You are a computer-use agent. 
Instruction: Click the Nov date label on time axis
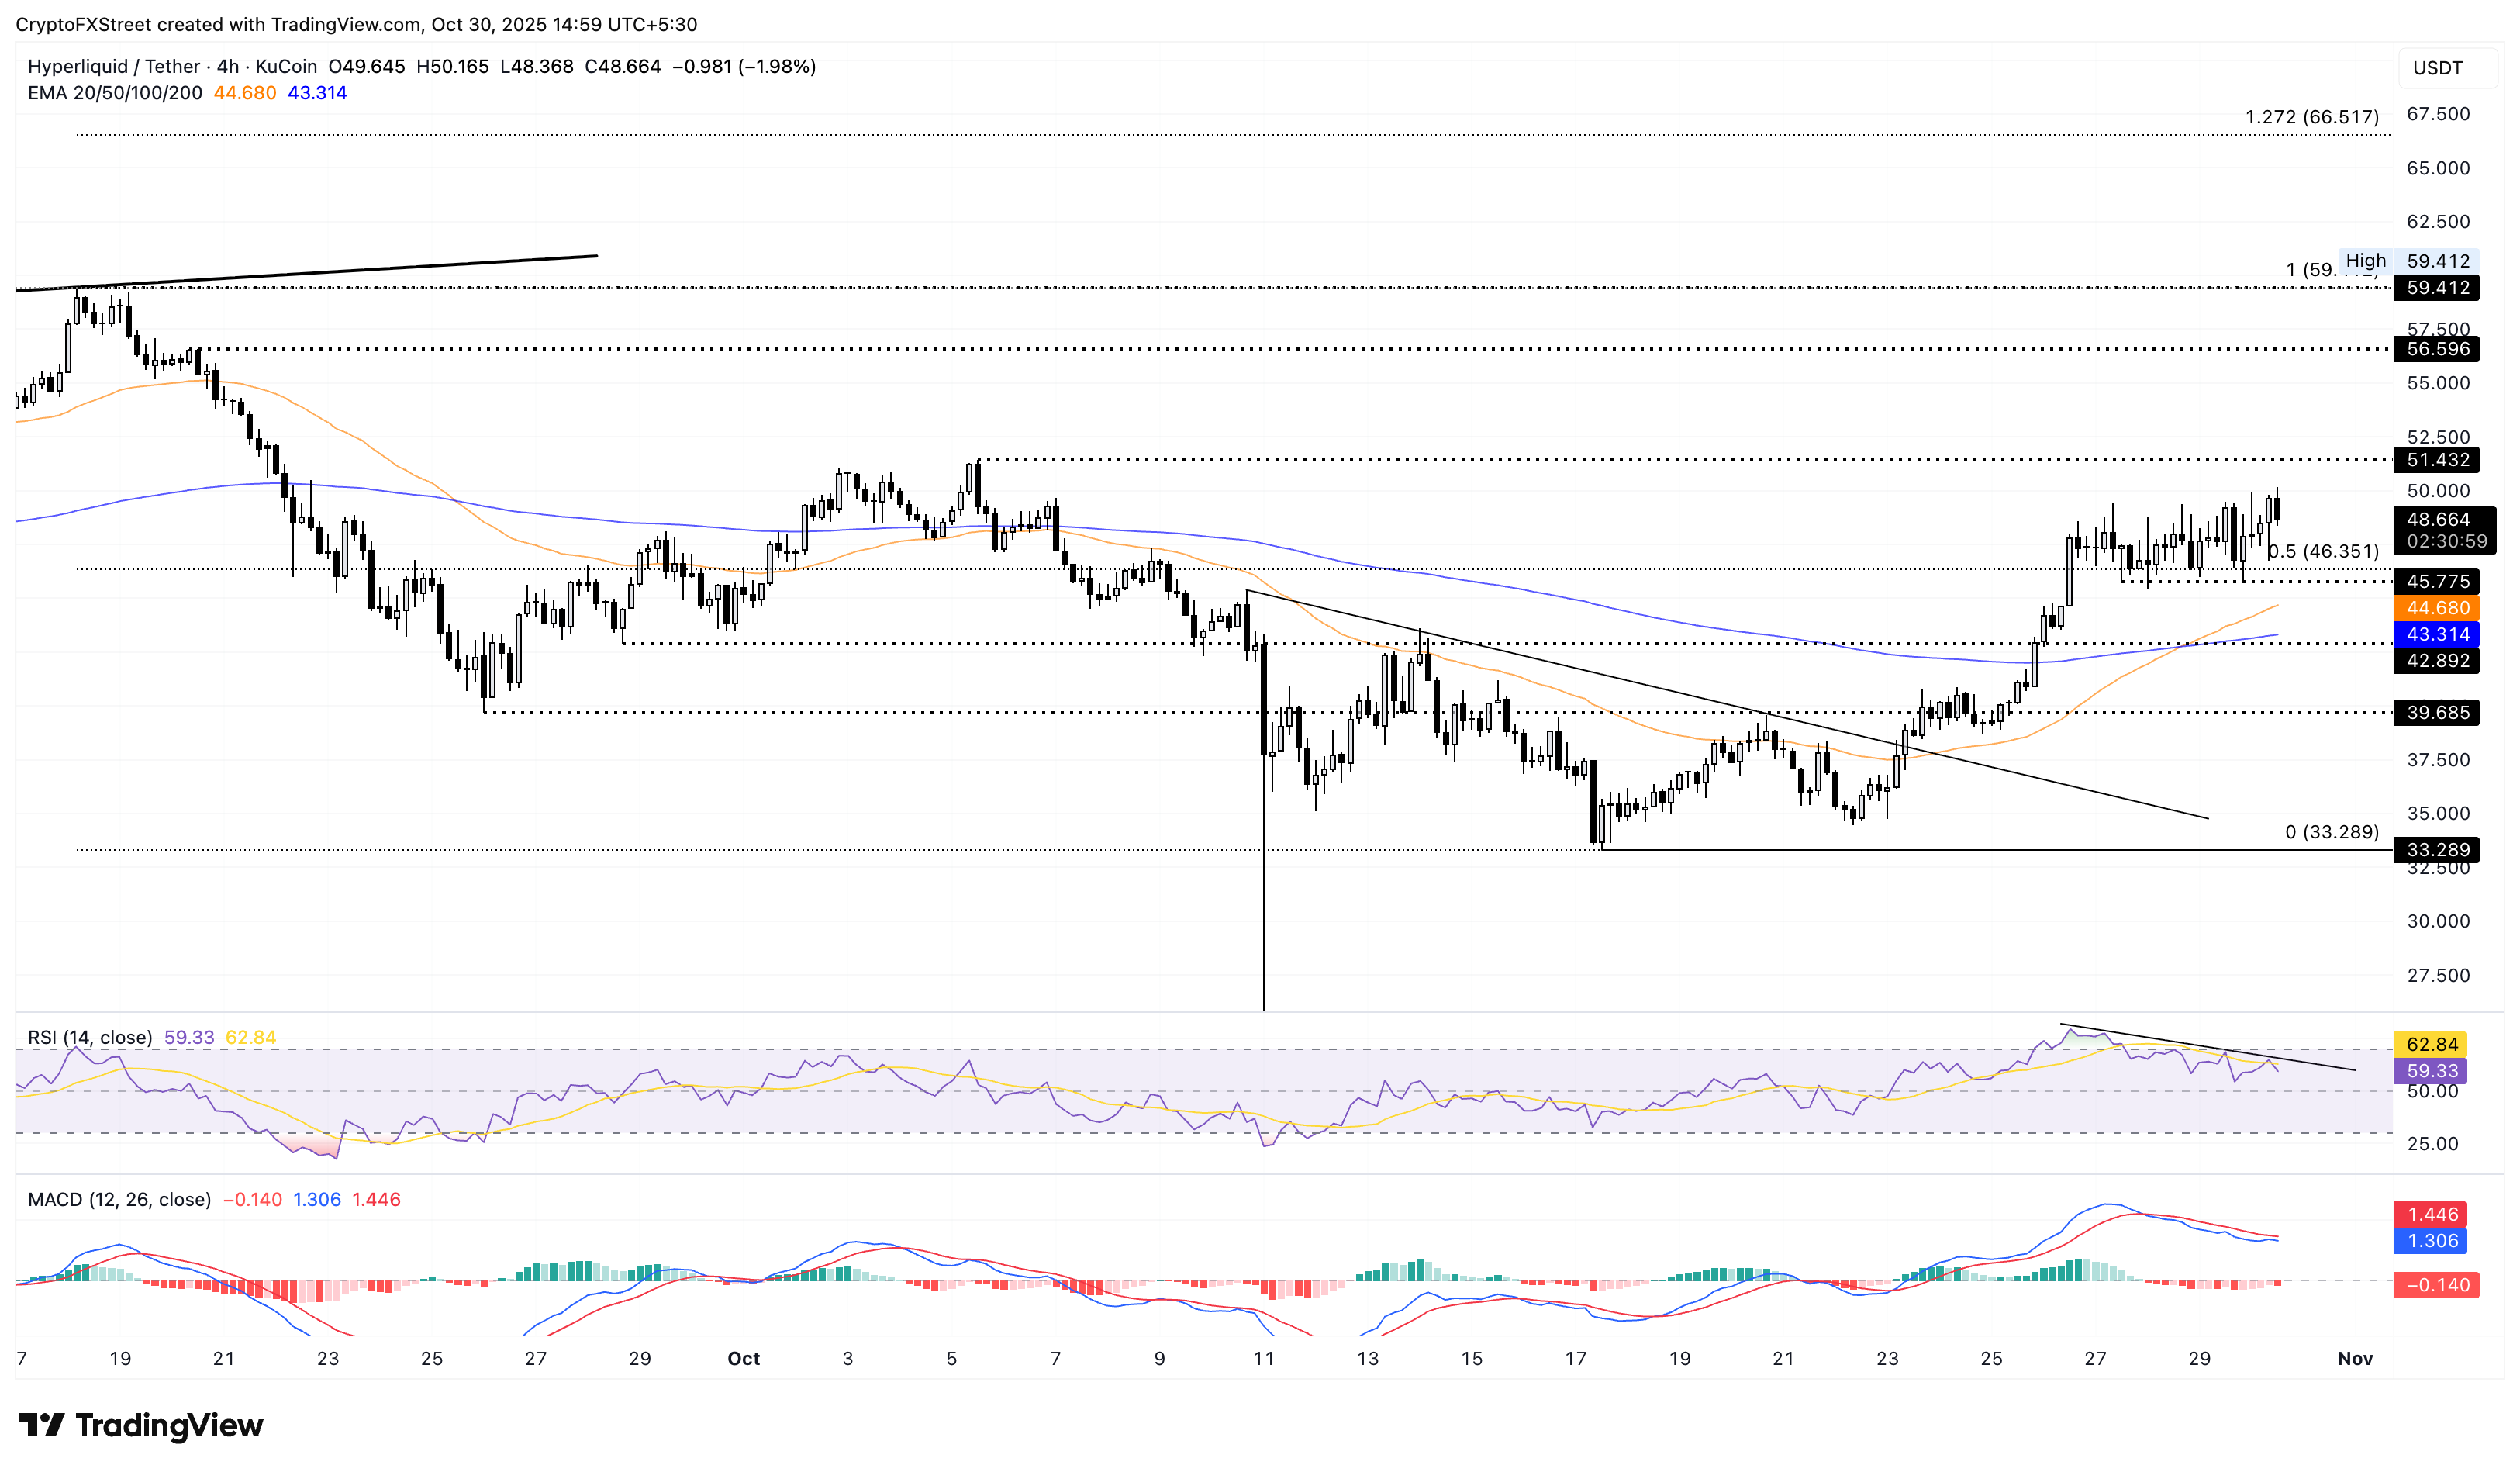[2354, 1358]
